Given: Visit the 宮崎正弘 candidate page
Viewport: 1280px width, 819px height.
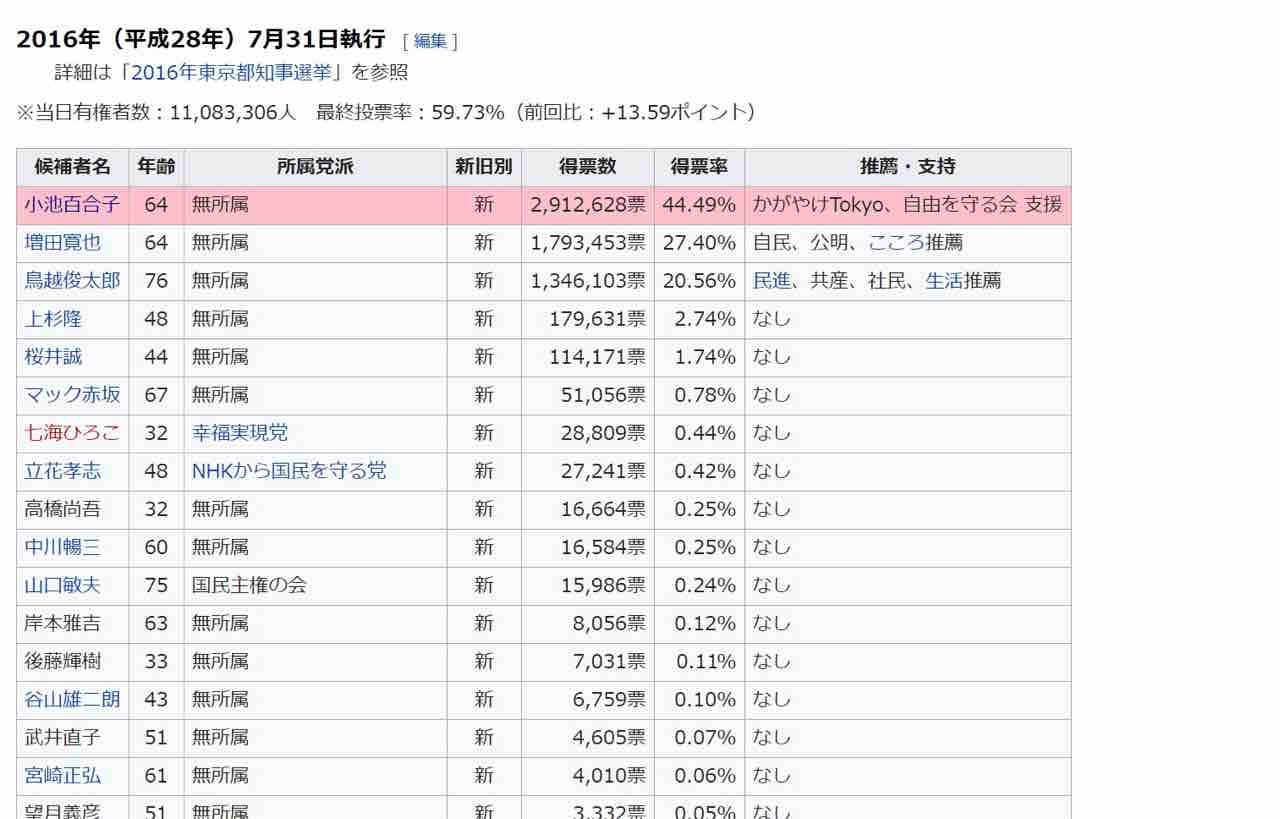Looking at the screenshot, I should point(62,775).
